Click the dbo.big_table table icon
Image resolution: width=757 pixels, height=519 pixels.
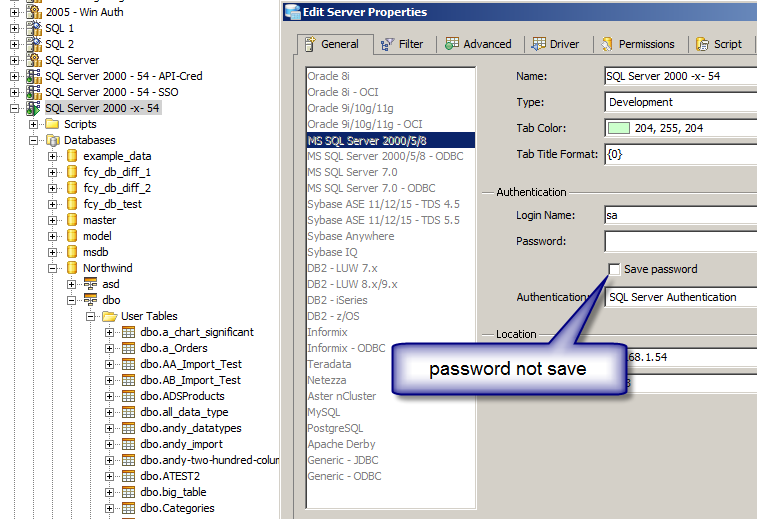click(x=128, y=492)
